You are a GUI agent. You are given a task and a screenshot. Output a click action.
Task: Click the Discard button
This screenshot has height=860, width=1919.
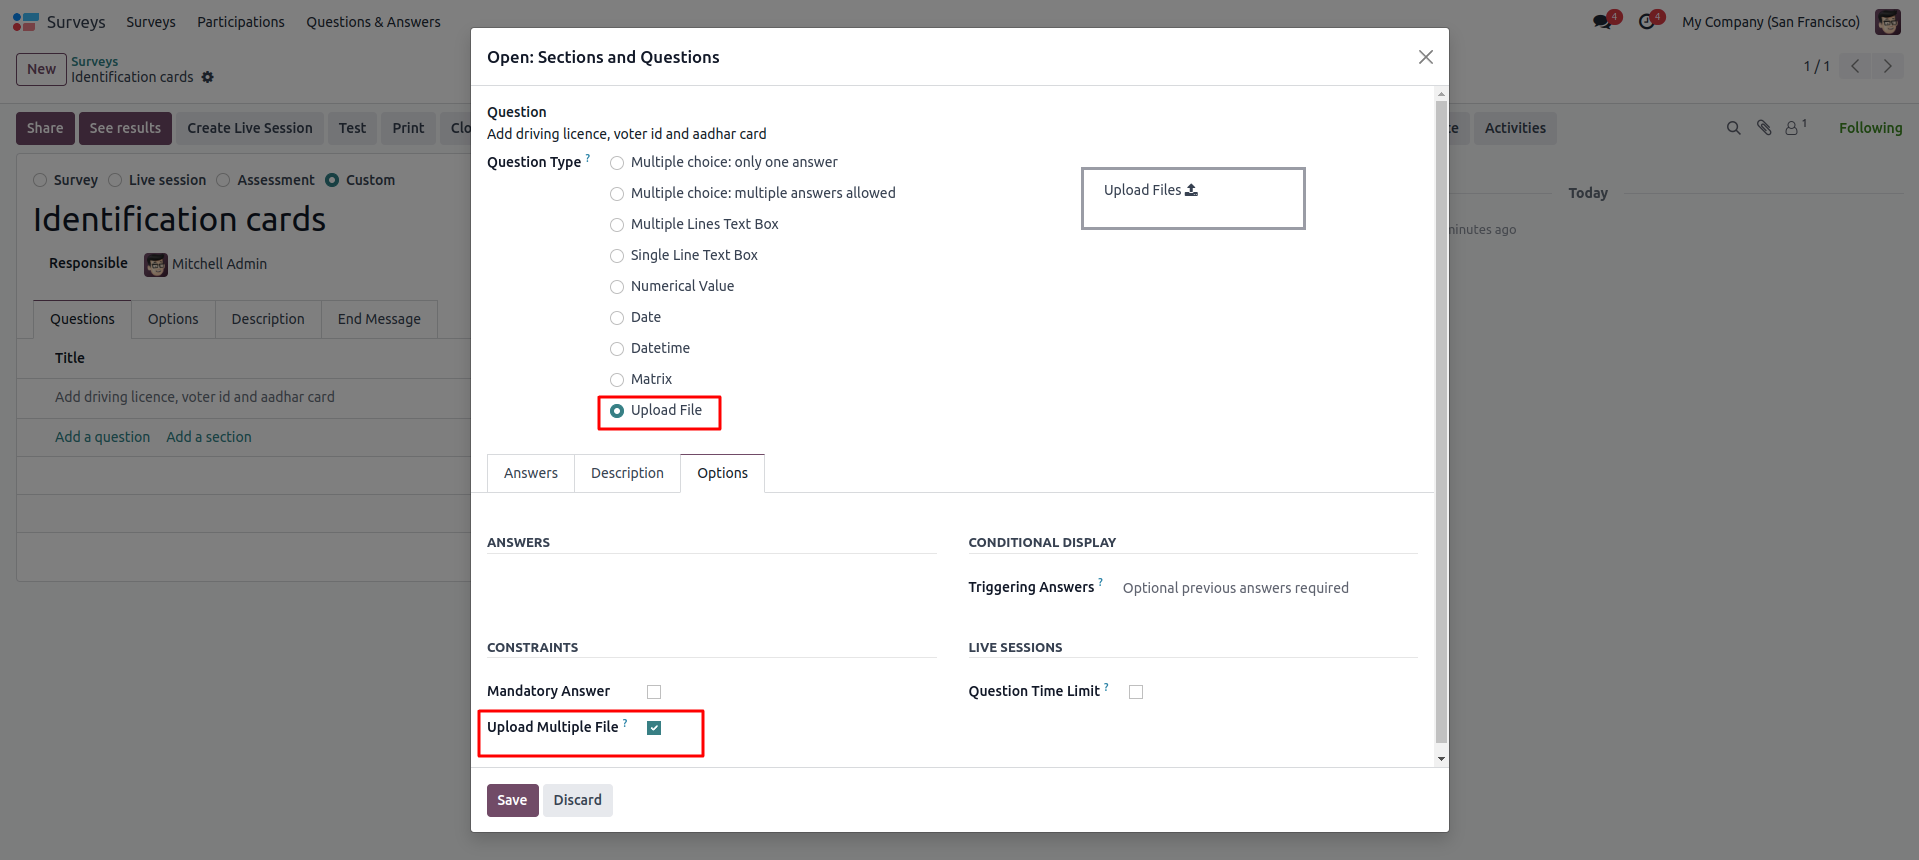tap(577, 800)
